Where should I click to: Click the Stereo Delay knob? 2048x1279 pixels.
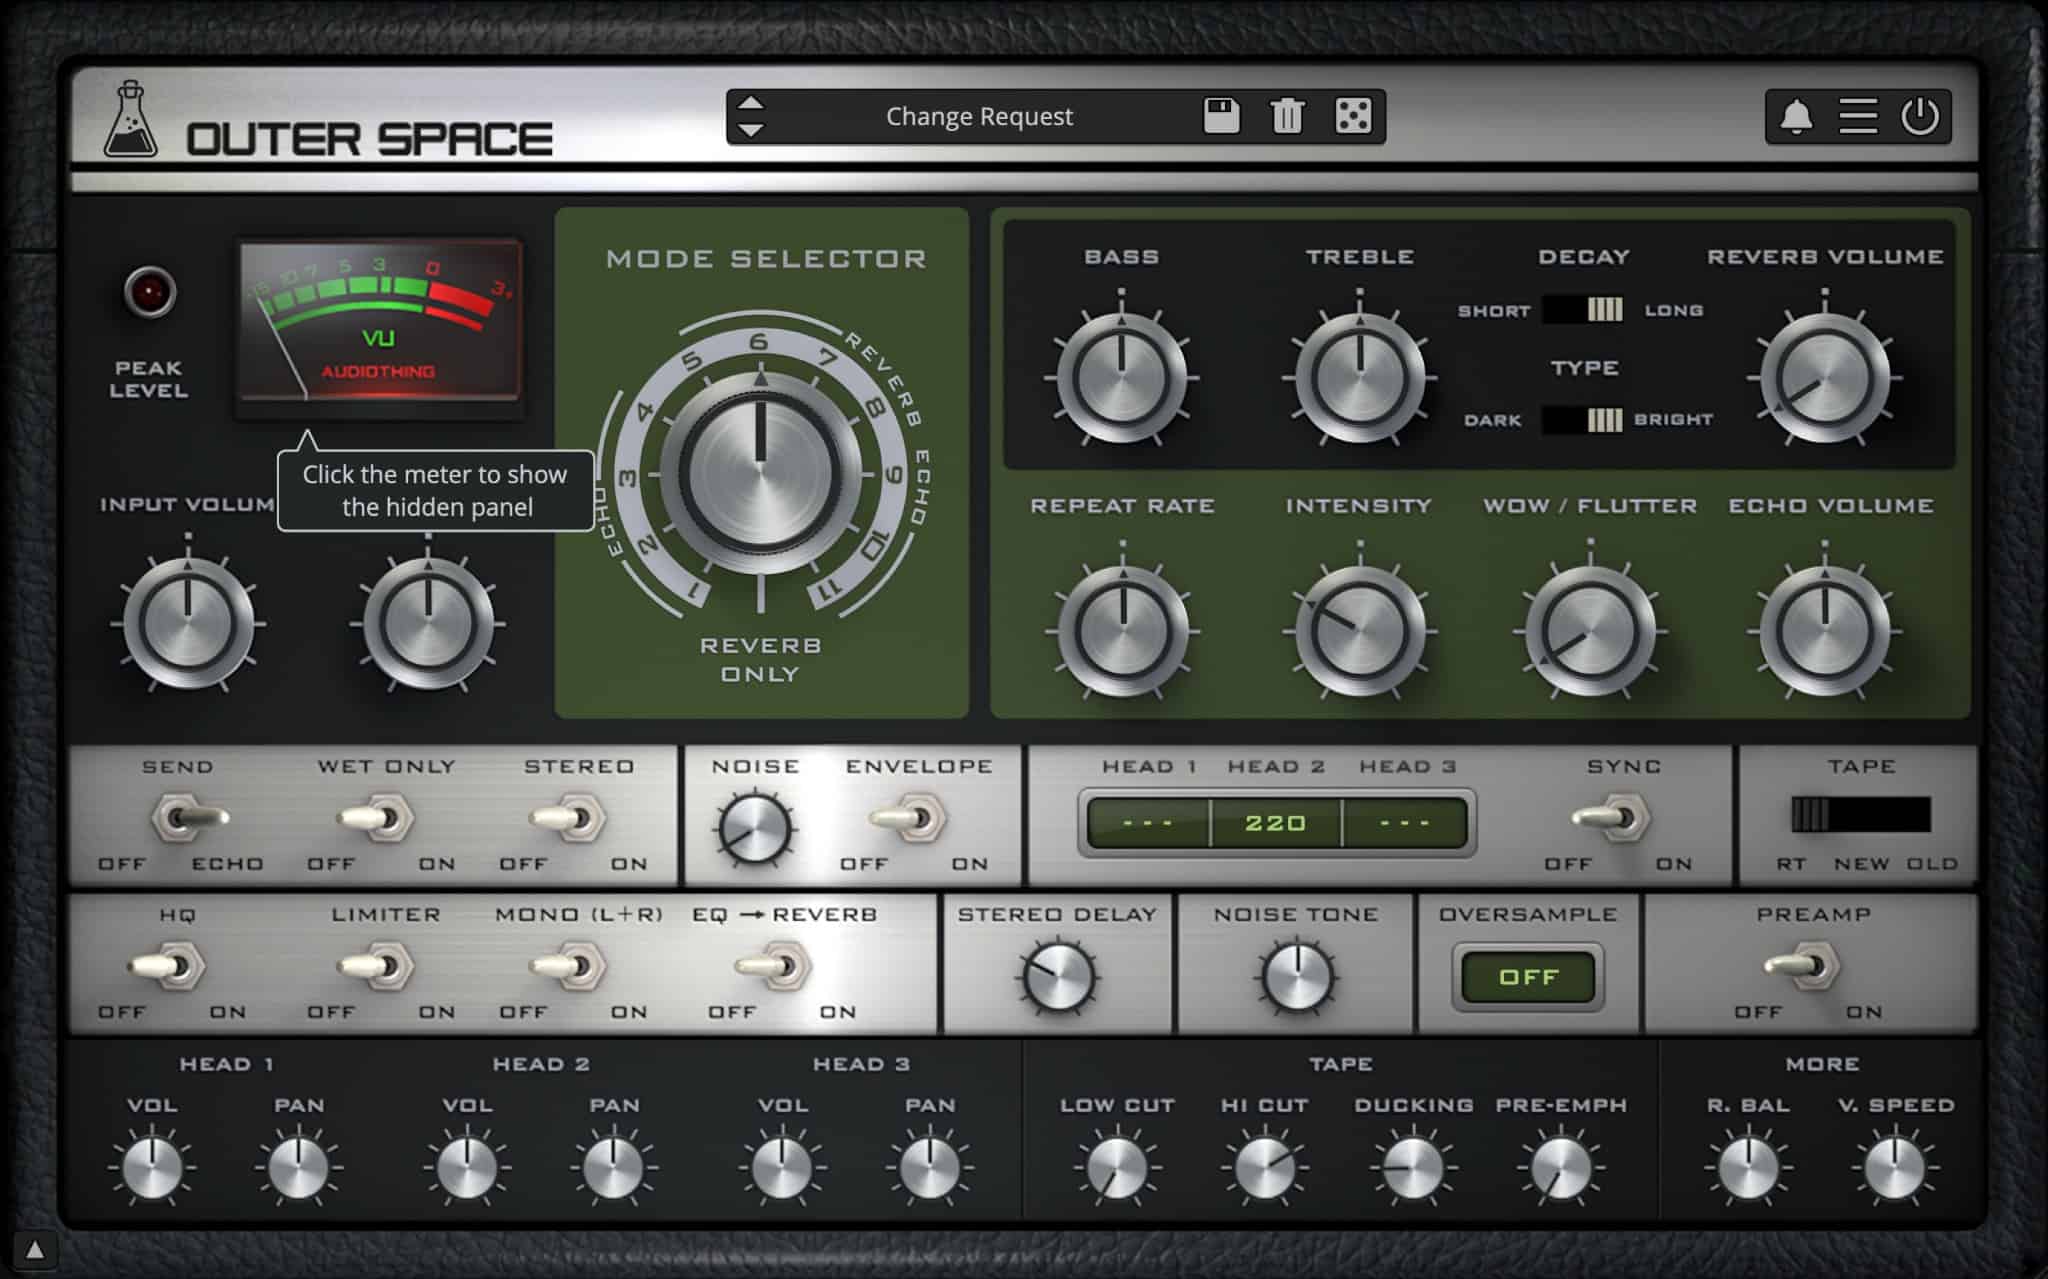tap(1057, 976)
